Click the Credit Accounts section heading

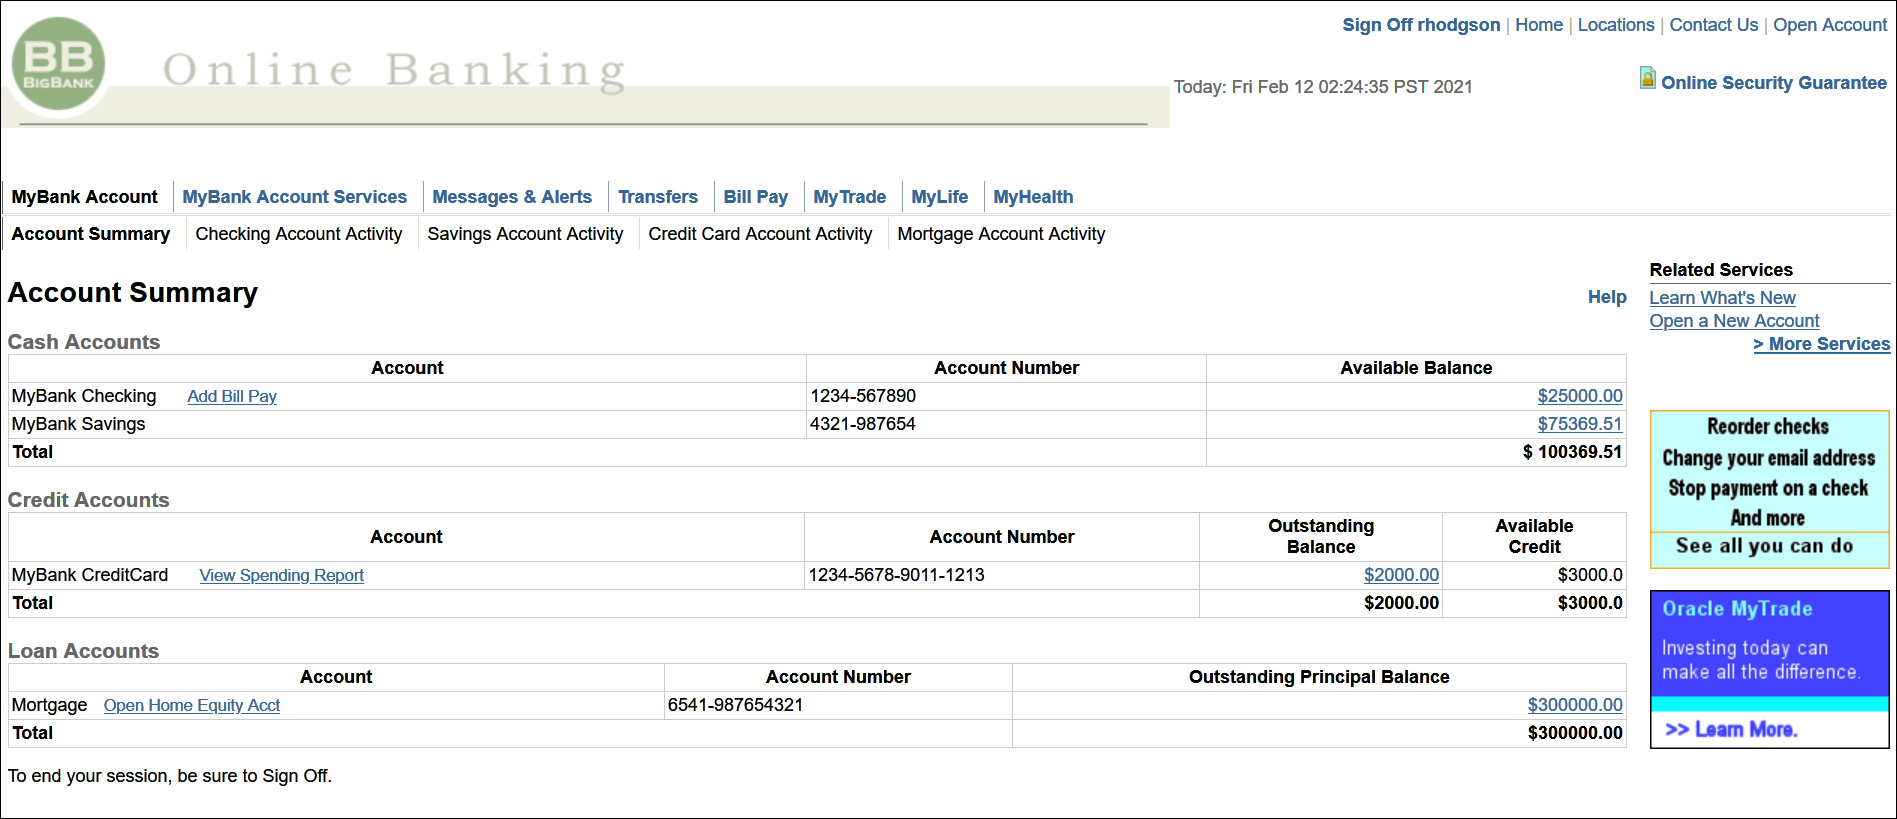[88, 500]
